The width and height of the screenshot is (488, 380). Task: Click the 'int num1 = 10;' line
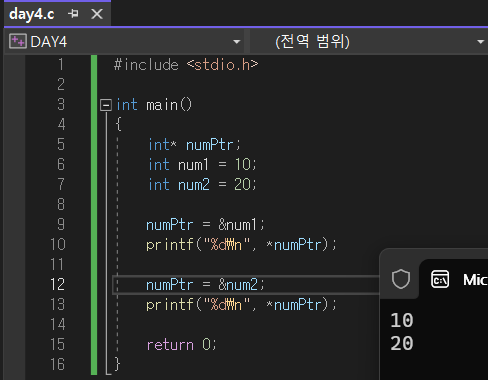(x=202, y=165)
